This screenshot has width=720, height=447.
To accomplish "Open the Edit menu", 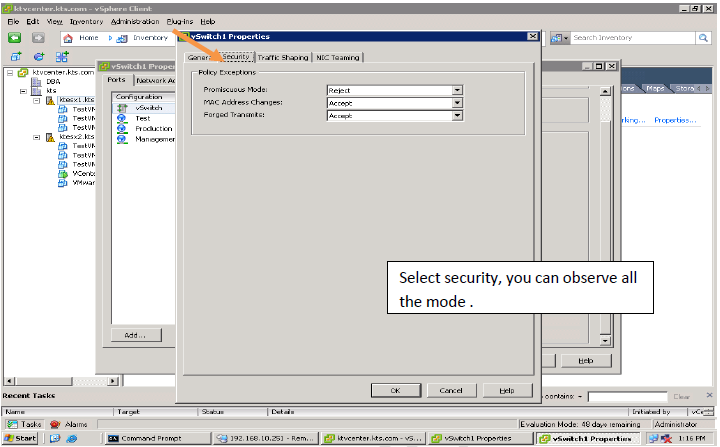I will click(33, 22).
